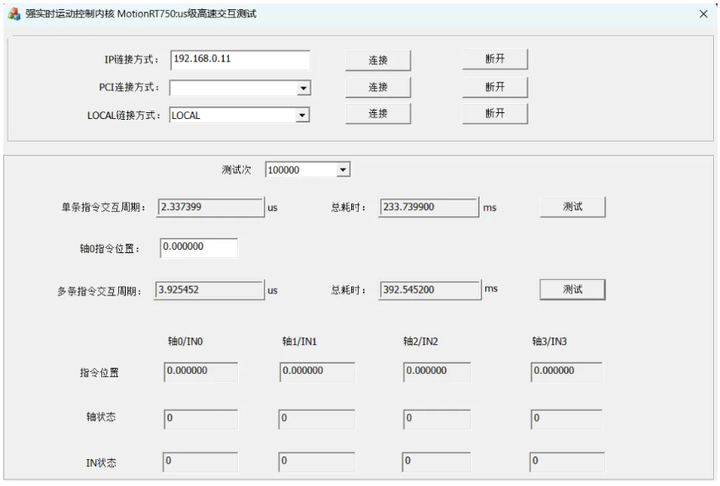Click the MotionRT750 app icon in title bar
The height and width of the screenshot is (486, 720).
(x=14, y=14)
